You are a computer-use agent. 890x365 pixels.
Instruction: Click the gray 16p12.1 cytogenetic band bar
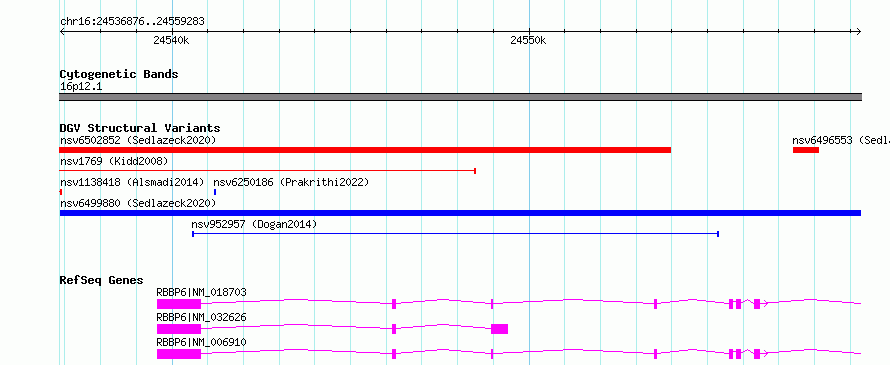[460, 97]
